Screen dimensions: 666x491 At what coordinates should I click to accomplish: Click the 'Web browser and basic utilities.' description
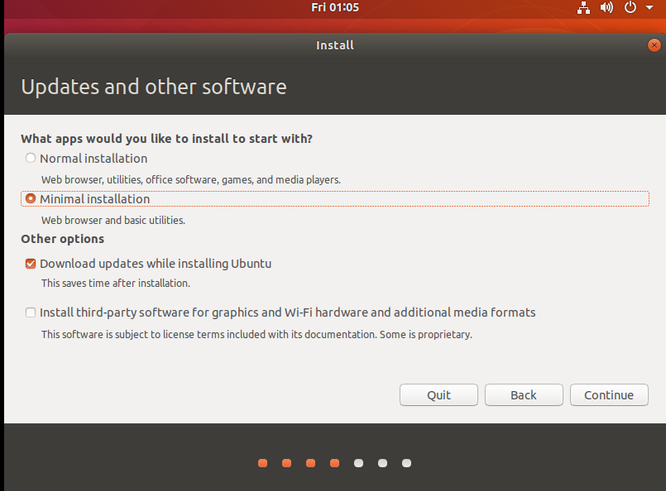[x=113, y=220]
